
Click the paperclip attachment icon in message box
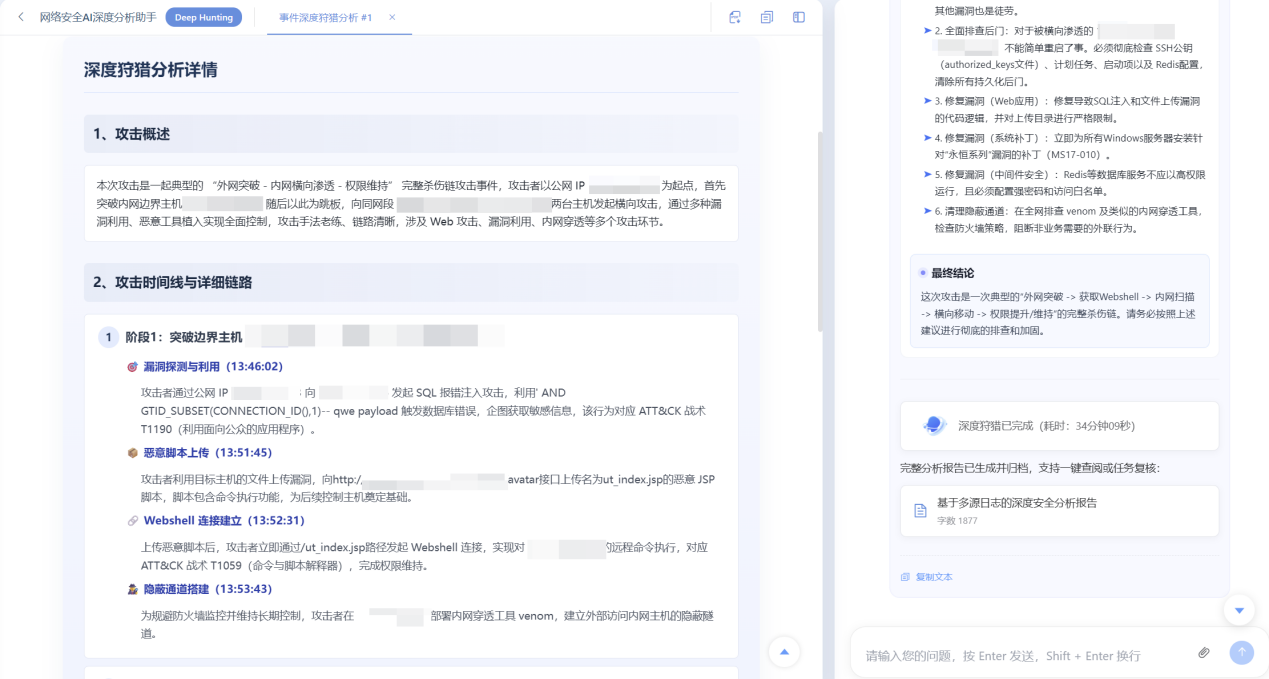coord(1204,652)
